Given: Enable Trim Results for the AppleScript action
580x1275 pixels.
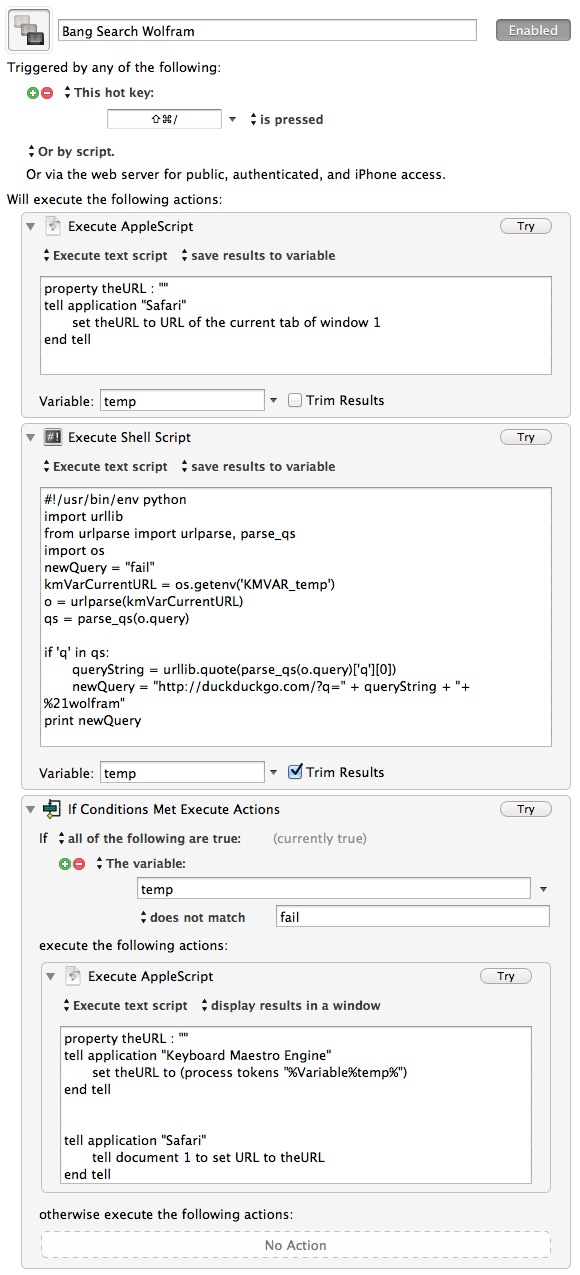Looking at the screenshot, I should [295, 400].
